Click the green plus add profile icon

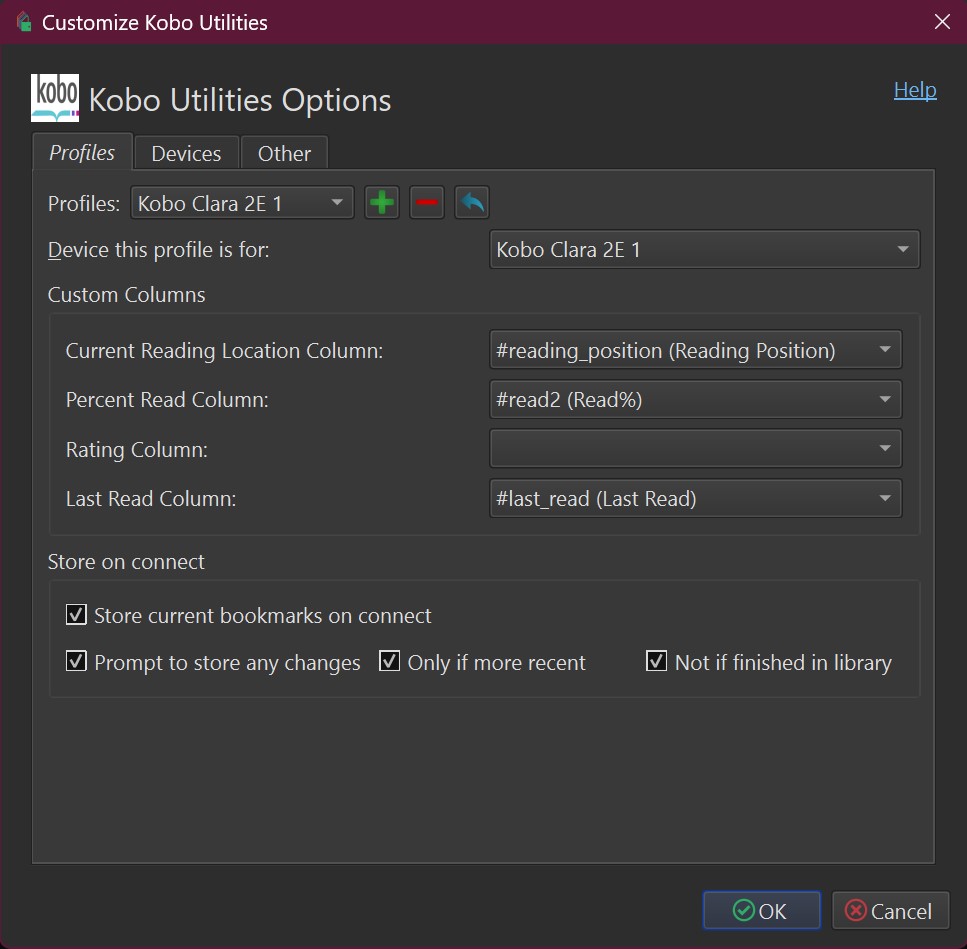(381, 203)
